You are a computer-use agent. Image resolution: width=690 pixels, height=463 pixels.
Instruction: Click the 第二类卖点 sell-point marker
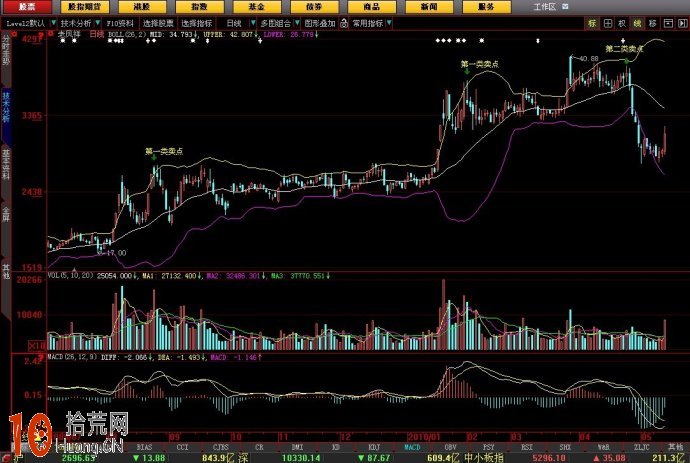point(624,49)
